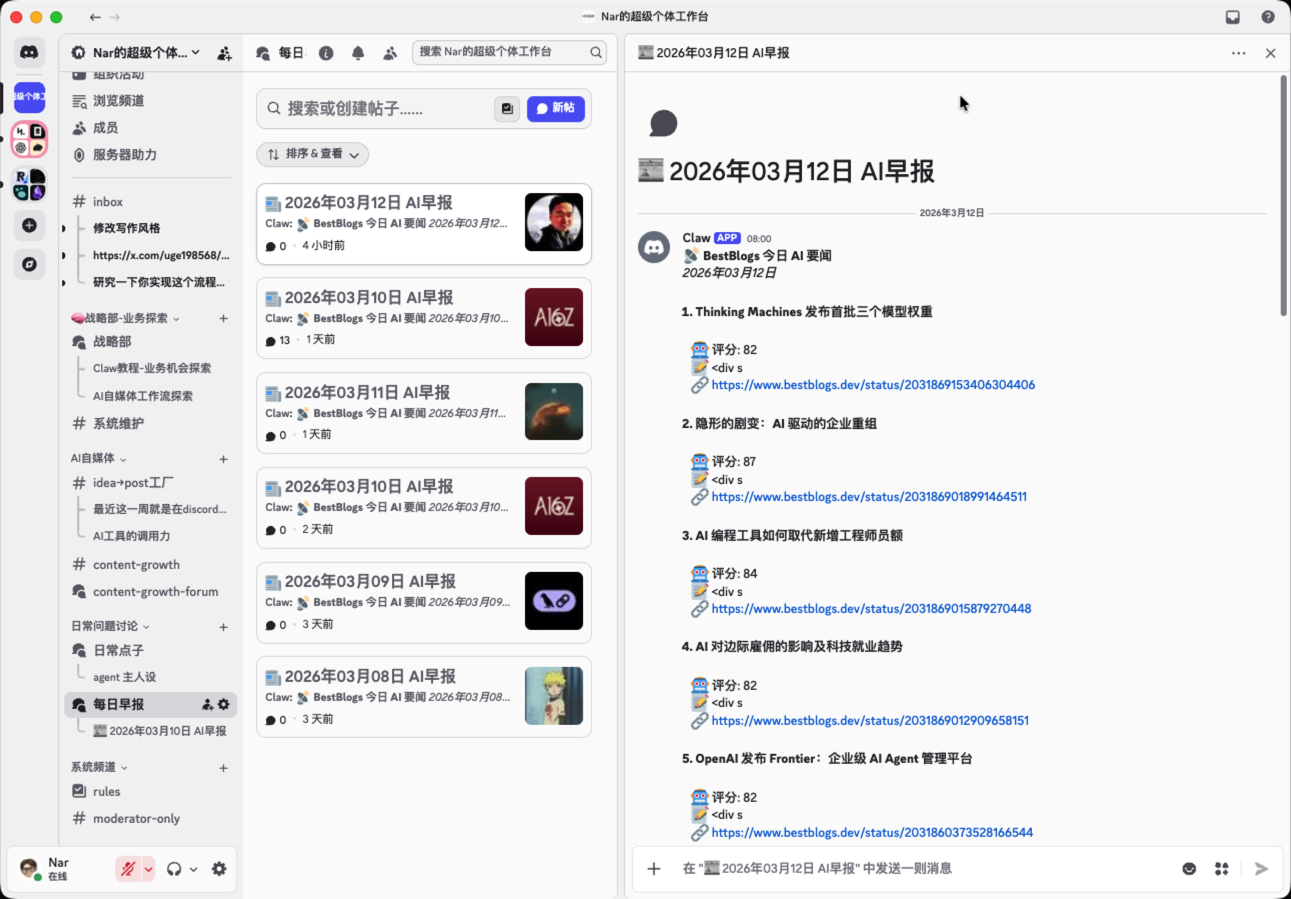
Task: Open notification settings bell icon
Action: coord(358,53)
